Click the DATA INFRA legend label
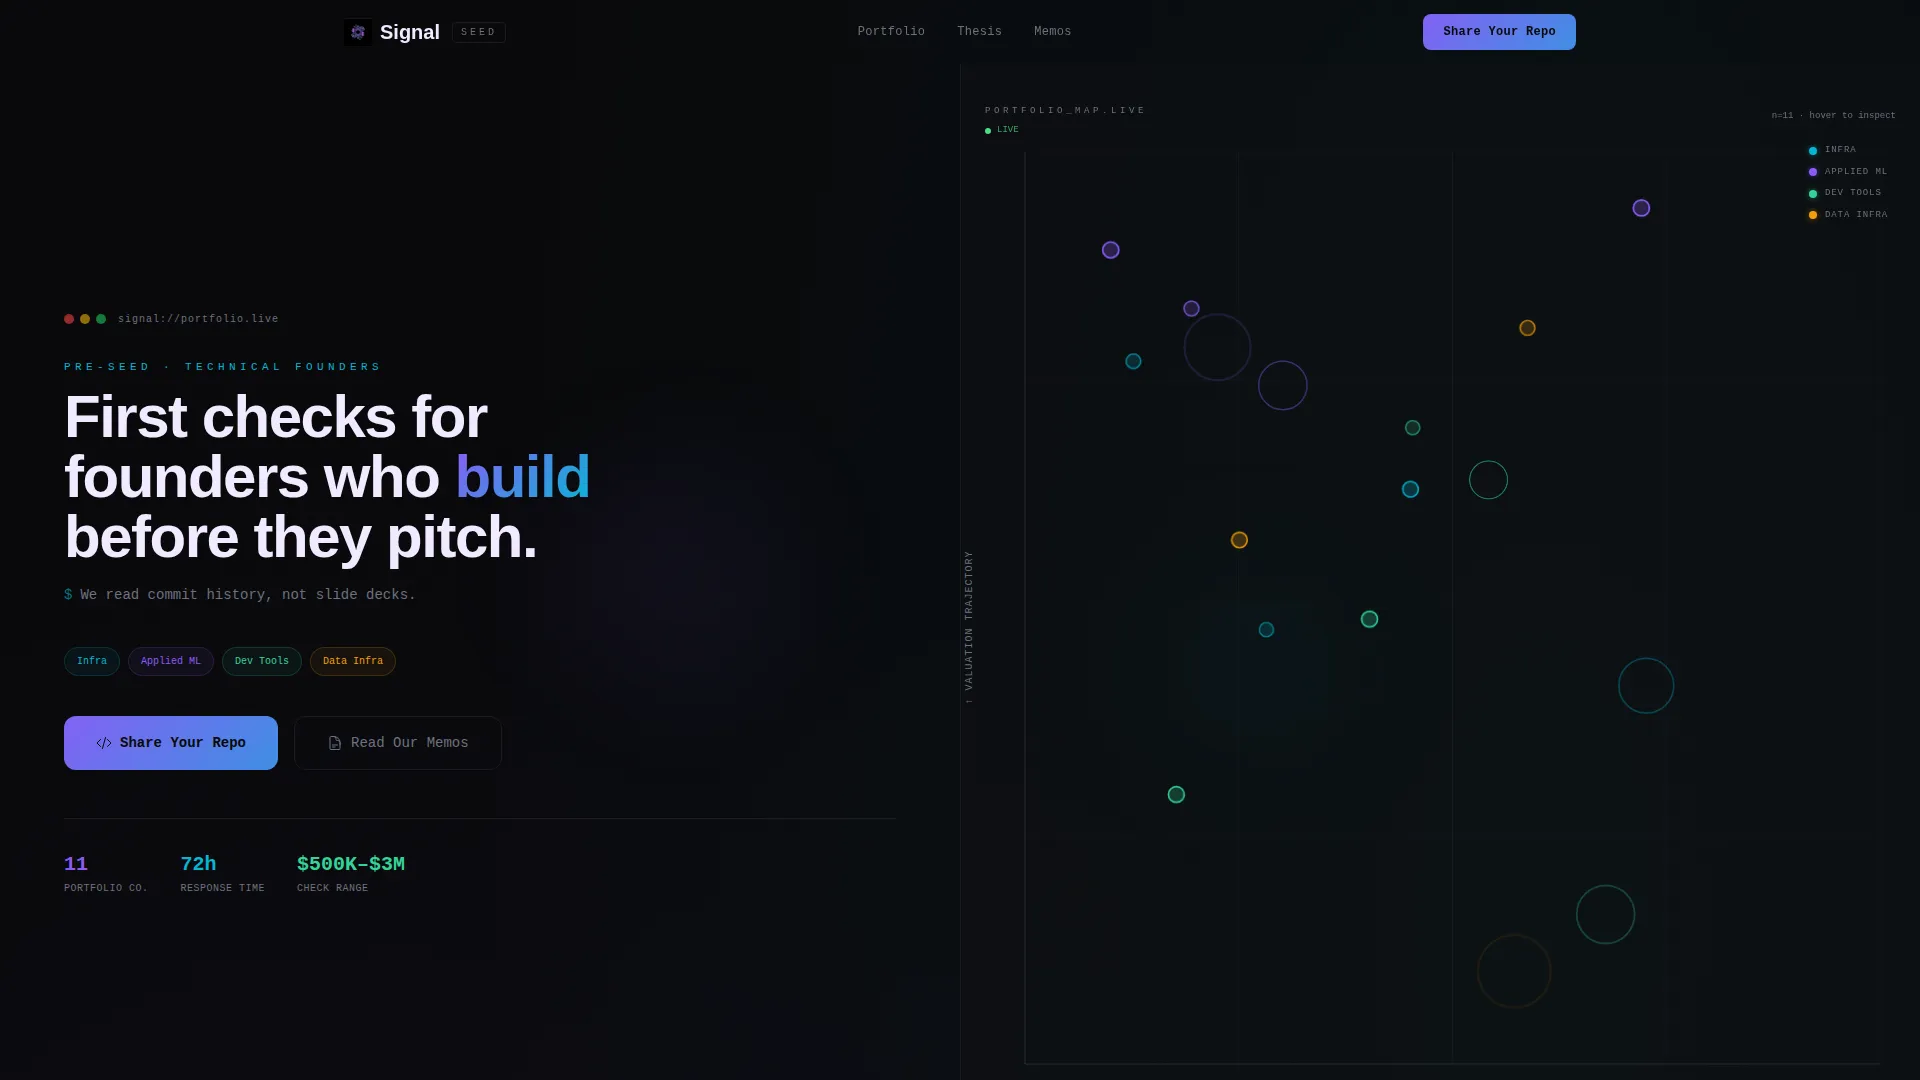This screenshot has width=1920, height=1080. tap(1856, 215)
